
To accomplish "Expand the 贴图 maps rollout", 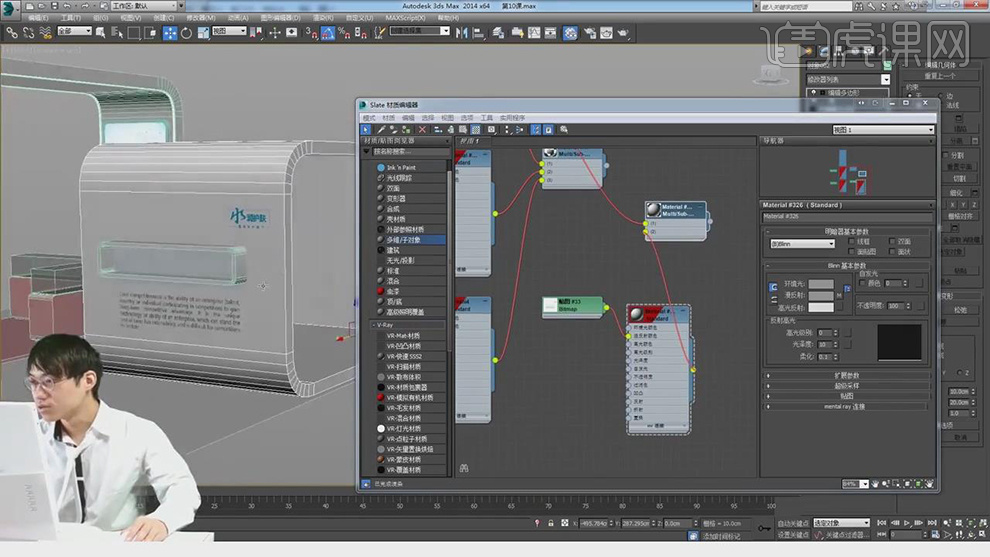I will [x=846, y=396].
